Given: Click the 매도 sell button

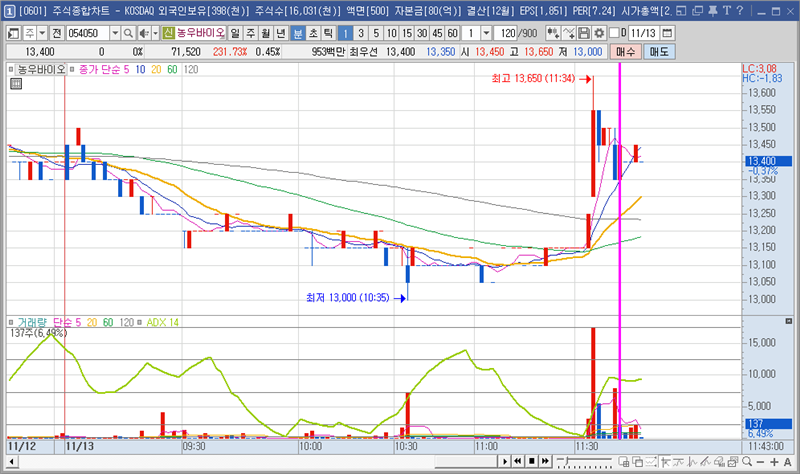Looking at the screenshot, I should tap(656, 51).
